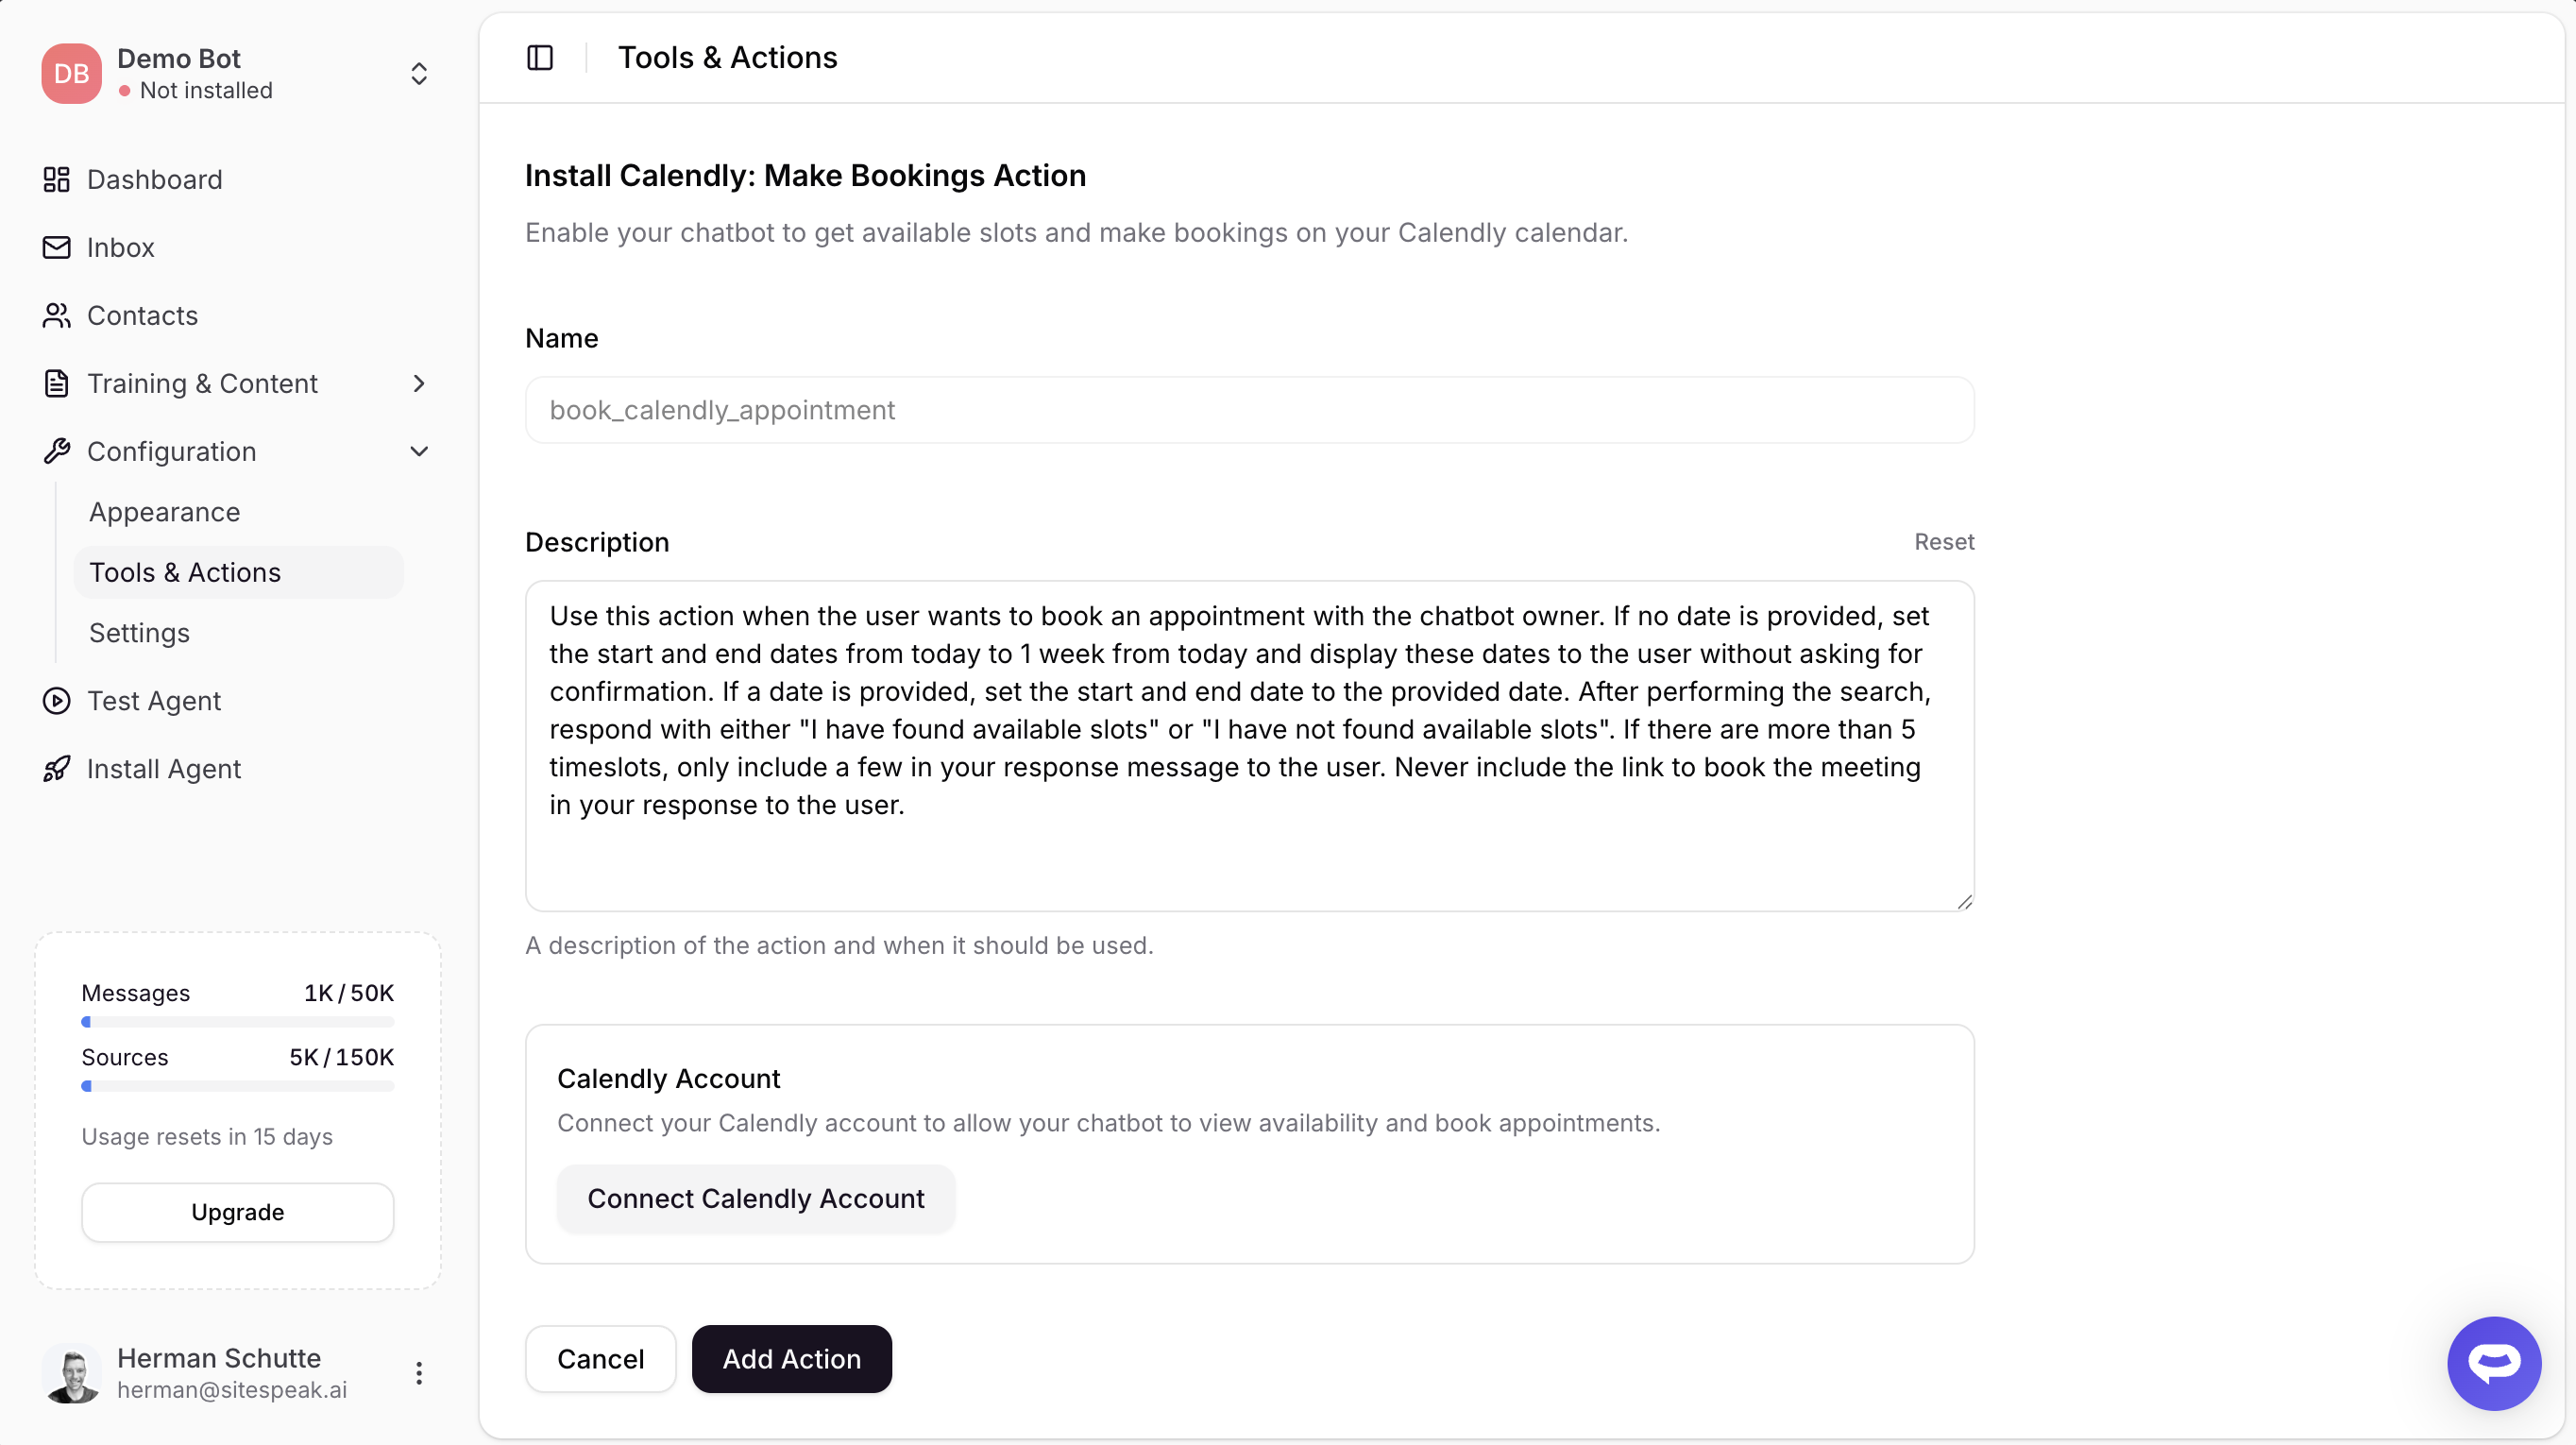This screenshot has height=1445, width=2576.
Task: Click Reset above the Description field
Action: (1944, 541)
